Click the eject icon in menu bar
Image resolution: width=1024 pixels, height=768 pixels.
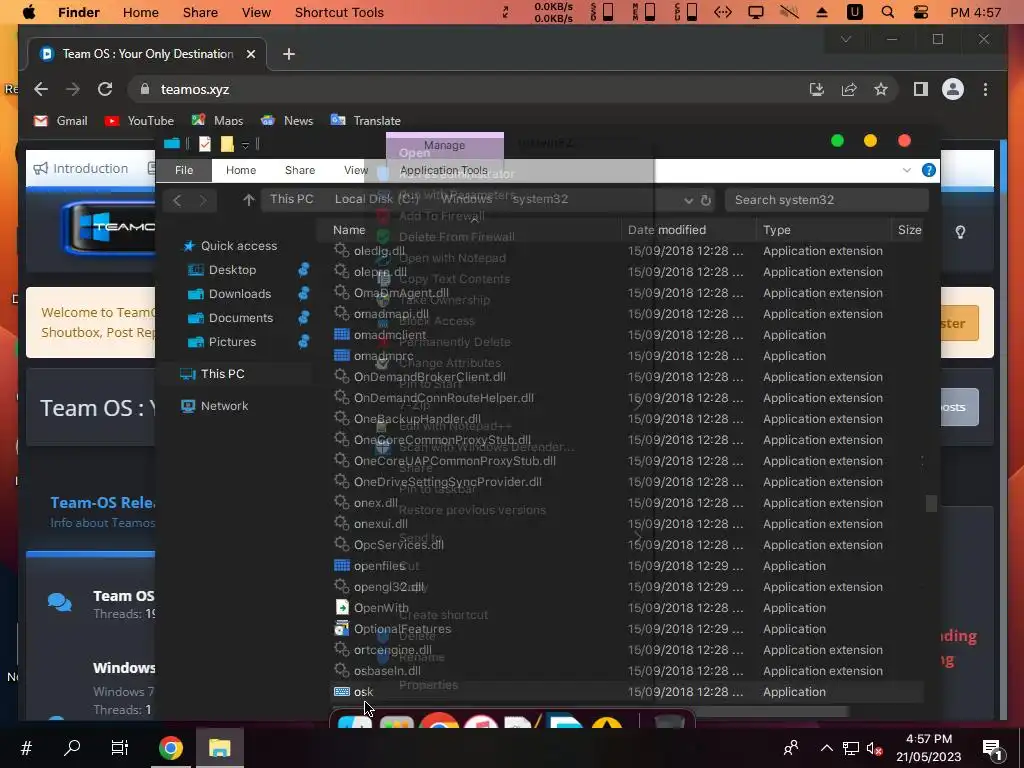(x=822, y=12)
